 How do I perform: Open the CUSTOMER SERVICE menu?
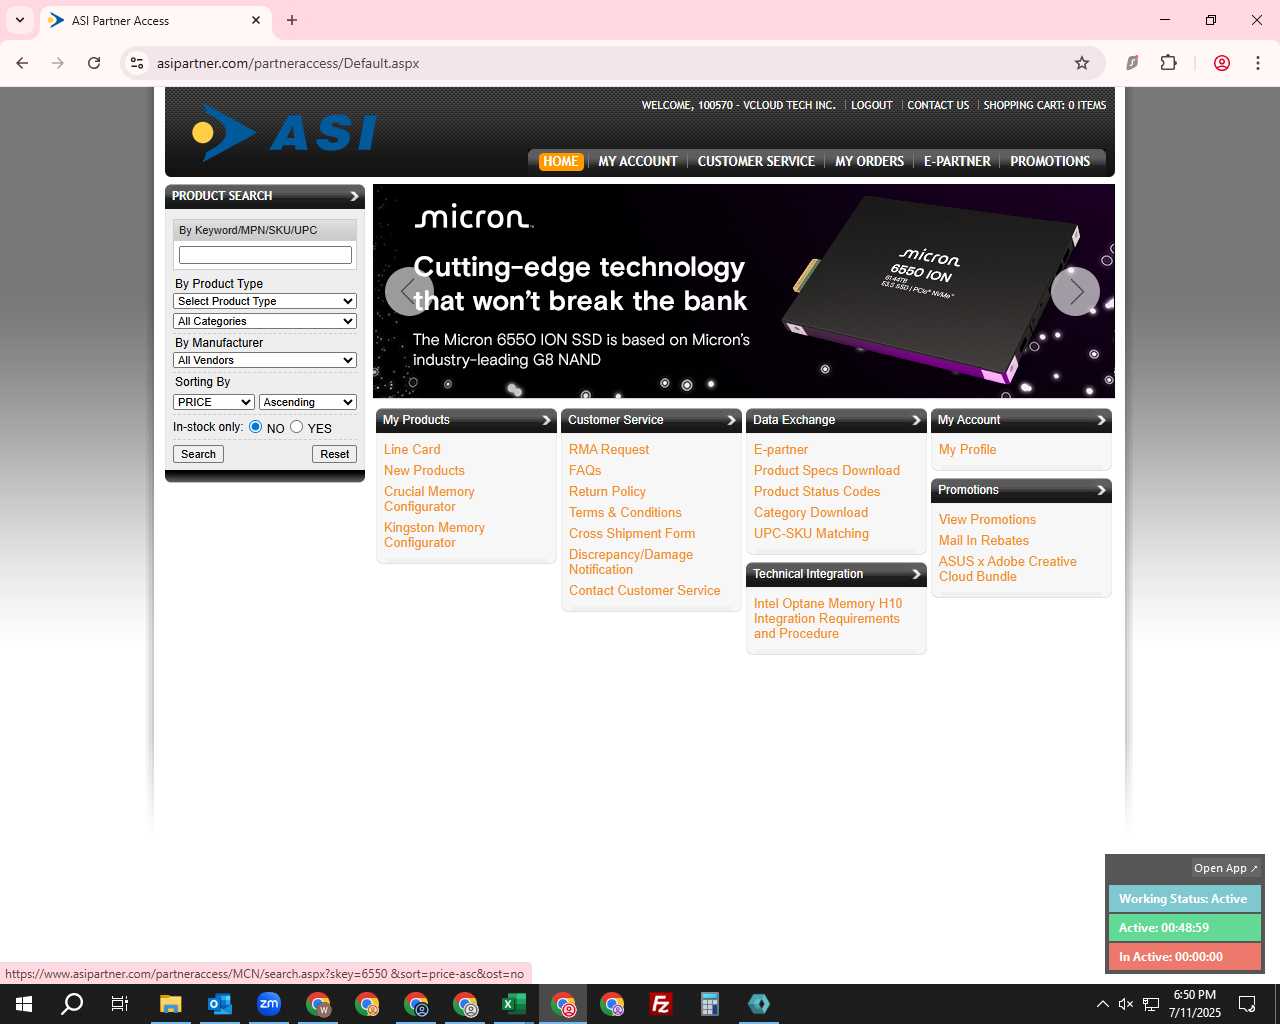point(756,161)
